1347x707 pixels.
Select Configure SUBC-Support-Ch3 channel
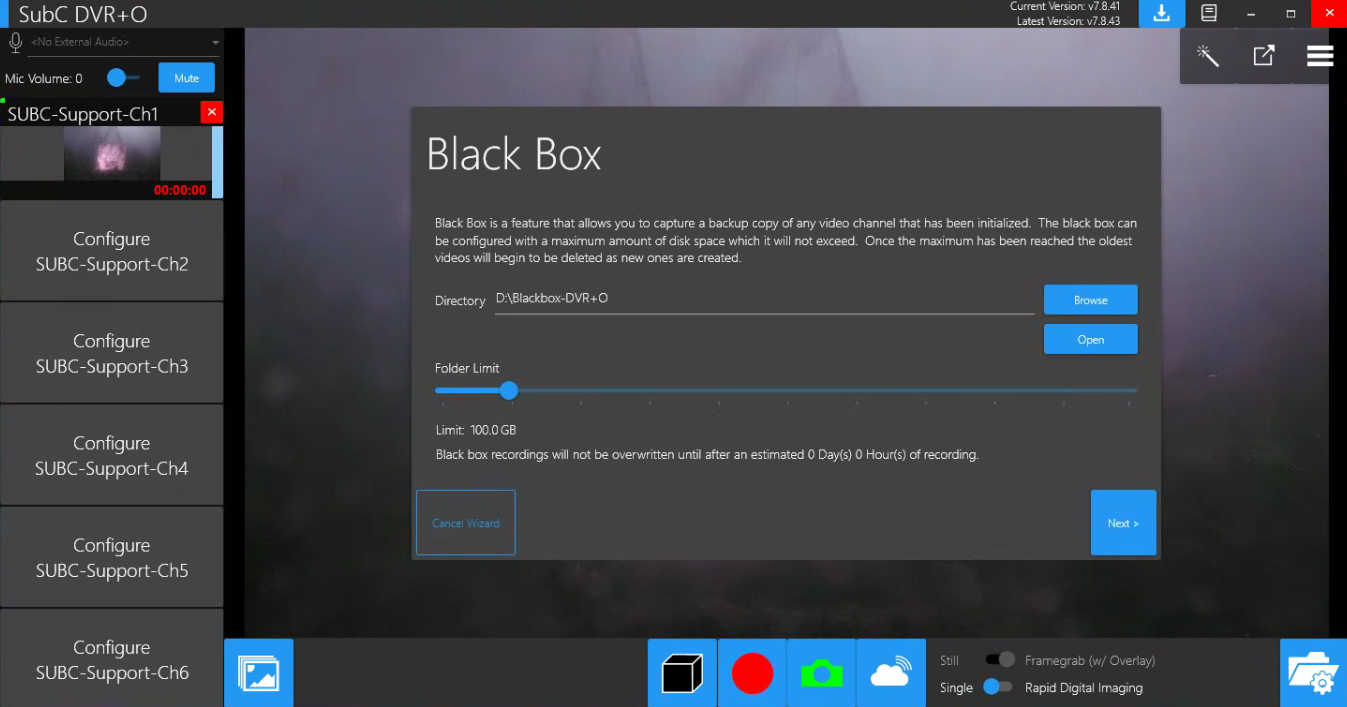point(111,354)
